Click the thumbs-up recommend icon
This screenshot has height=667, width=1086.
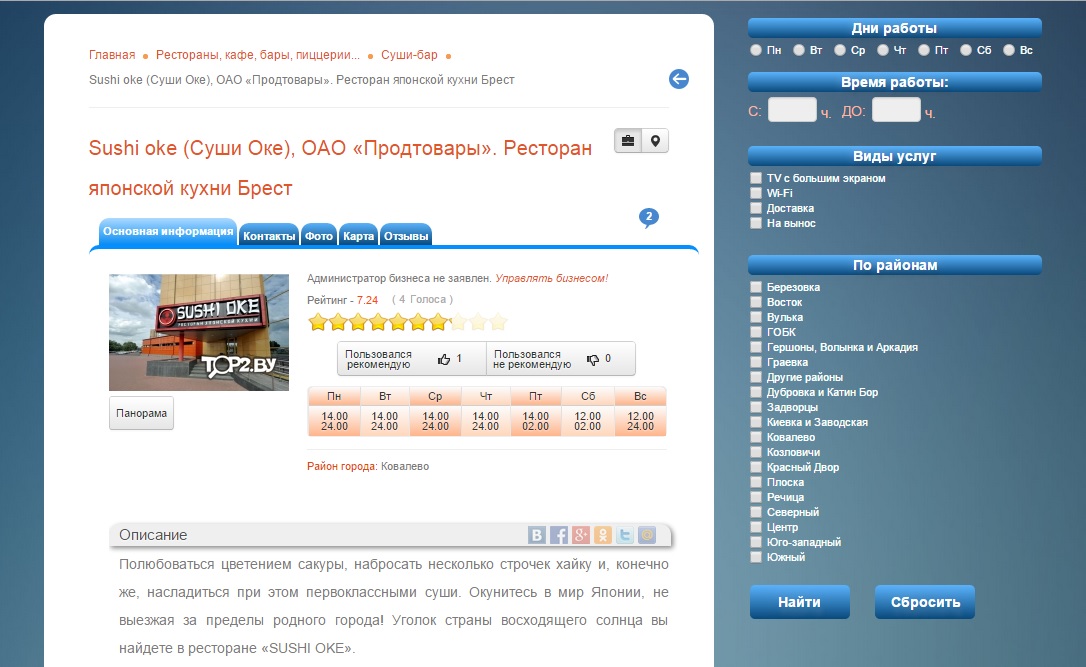coord(444,359)
